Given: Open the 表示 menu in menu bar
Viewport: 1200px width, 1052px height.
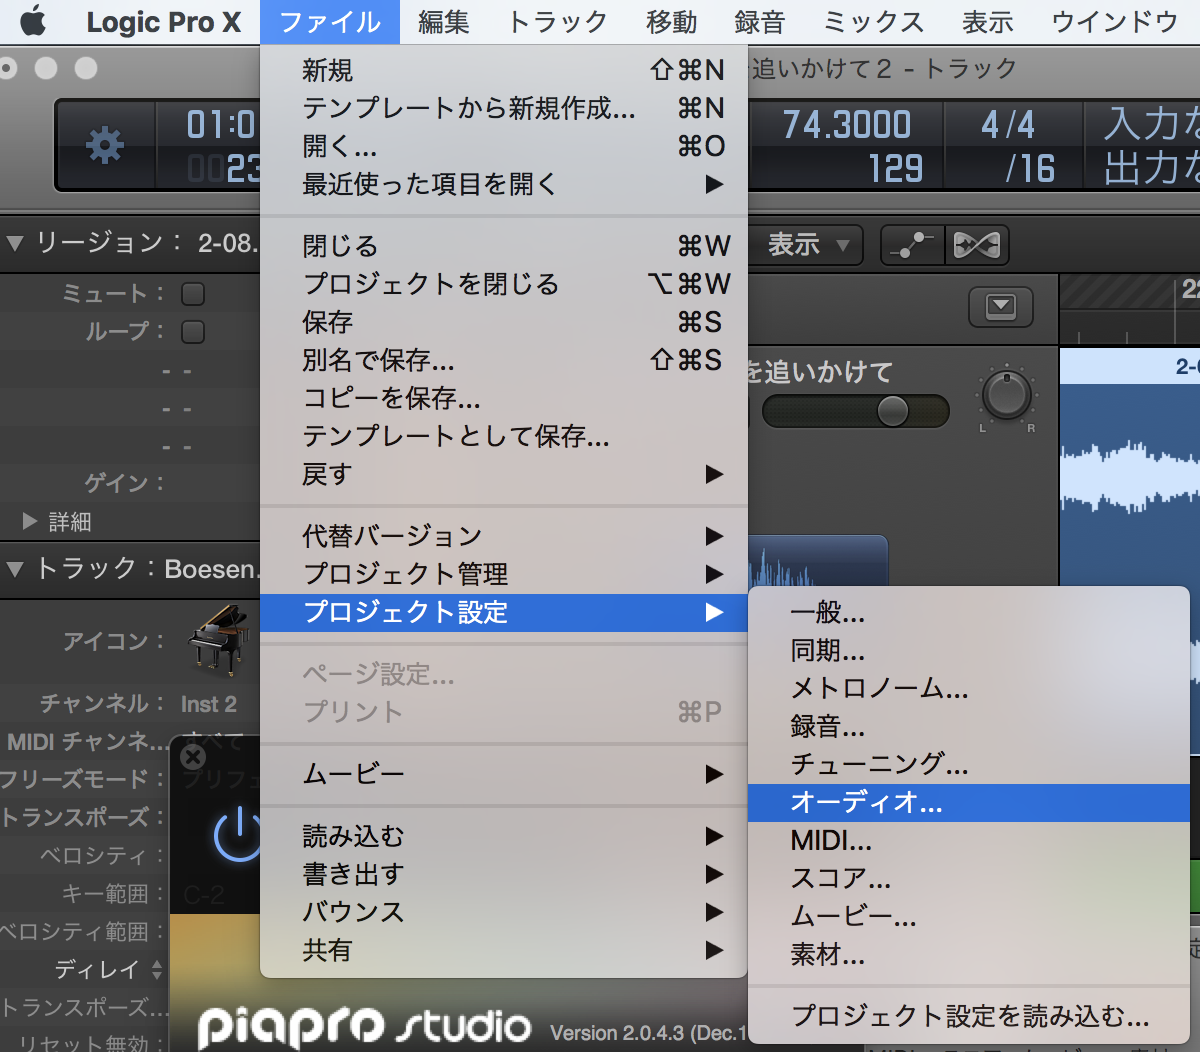Looking at the screenshot, I should (x=988, y=22).
